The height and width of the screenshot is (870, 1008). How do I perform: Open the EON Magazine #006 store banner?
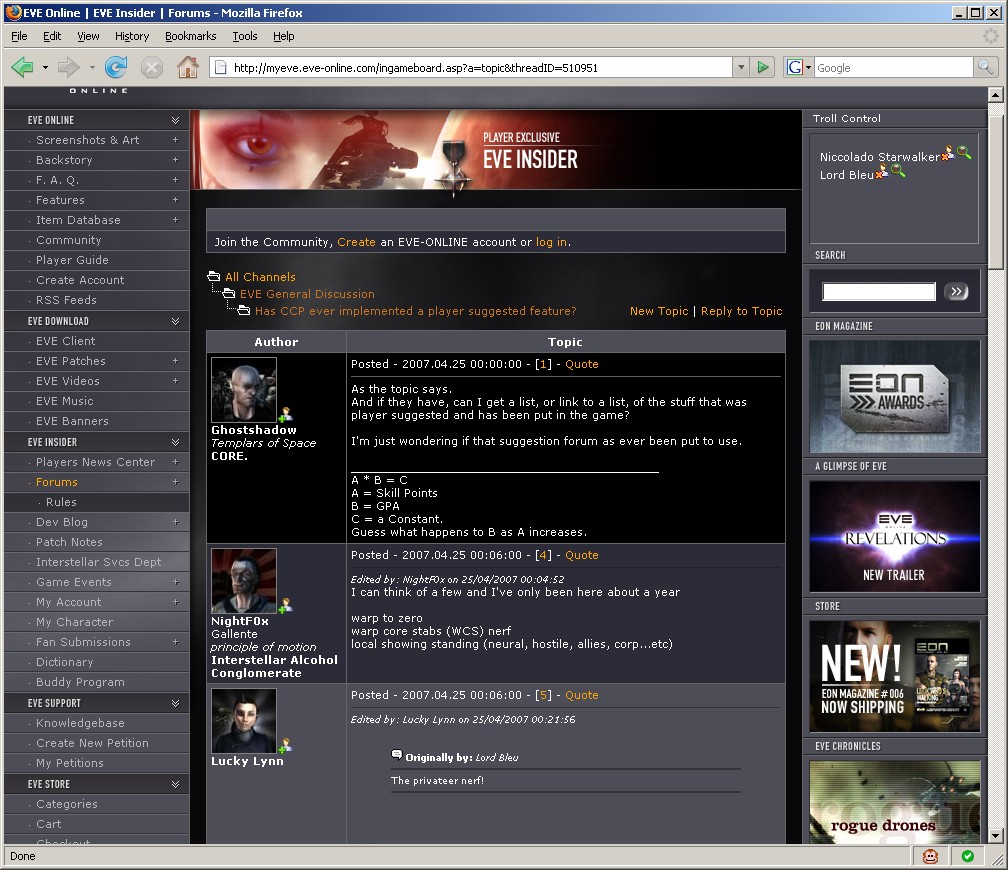click(895, 676)
